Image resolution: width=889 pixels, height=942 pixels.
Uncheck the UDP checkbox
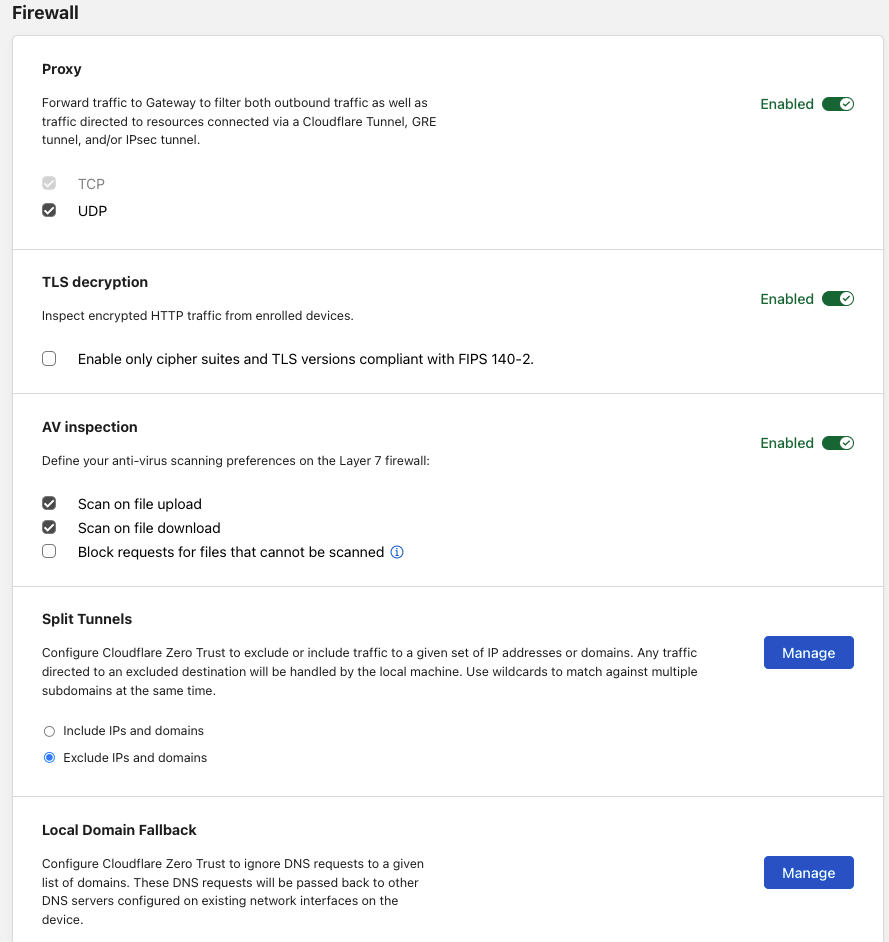(49, 210)
